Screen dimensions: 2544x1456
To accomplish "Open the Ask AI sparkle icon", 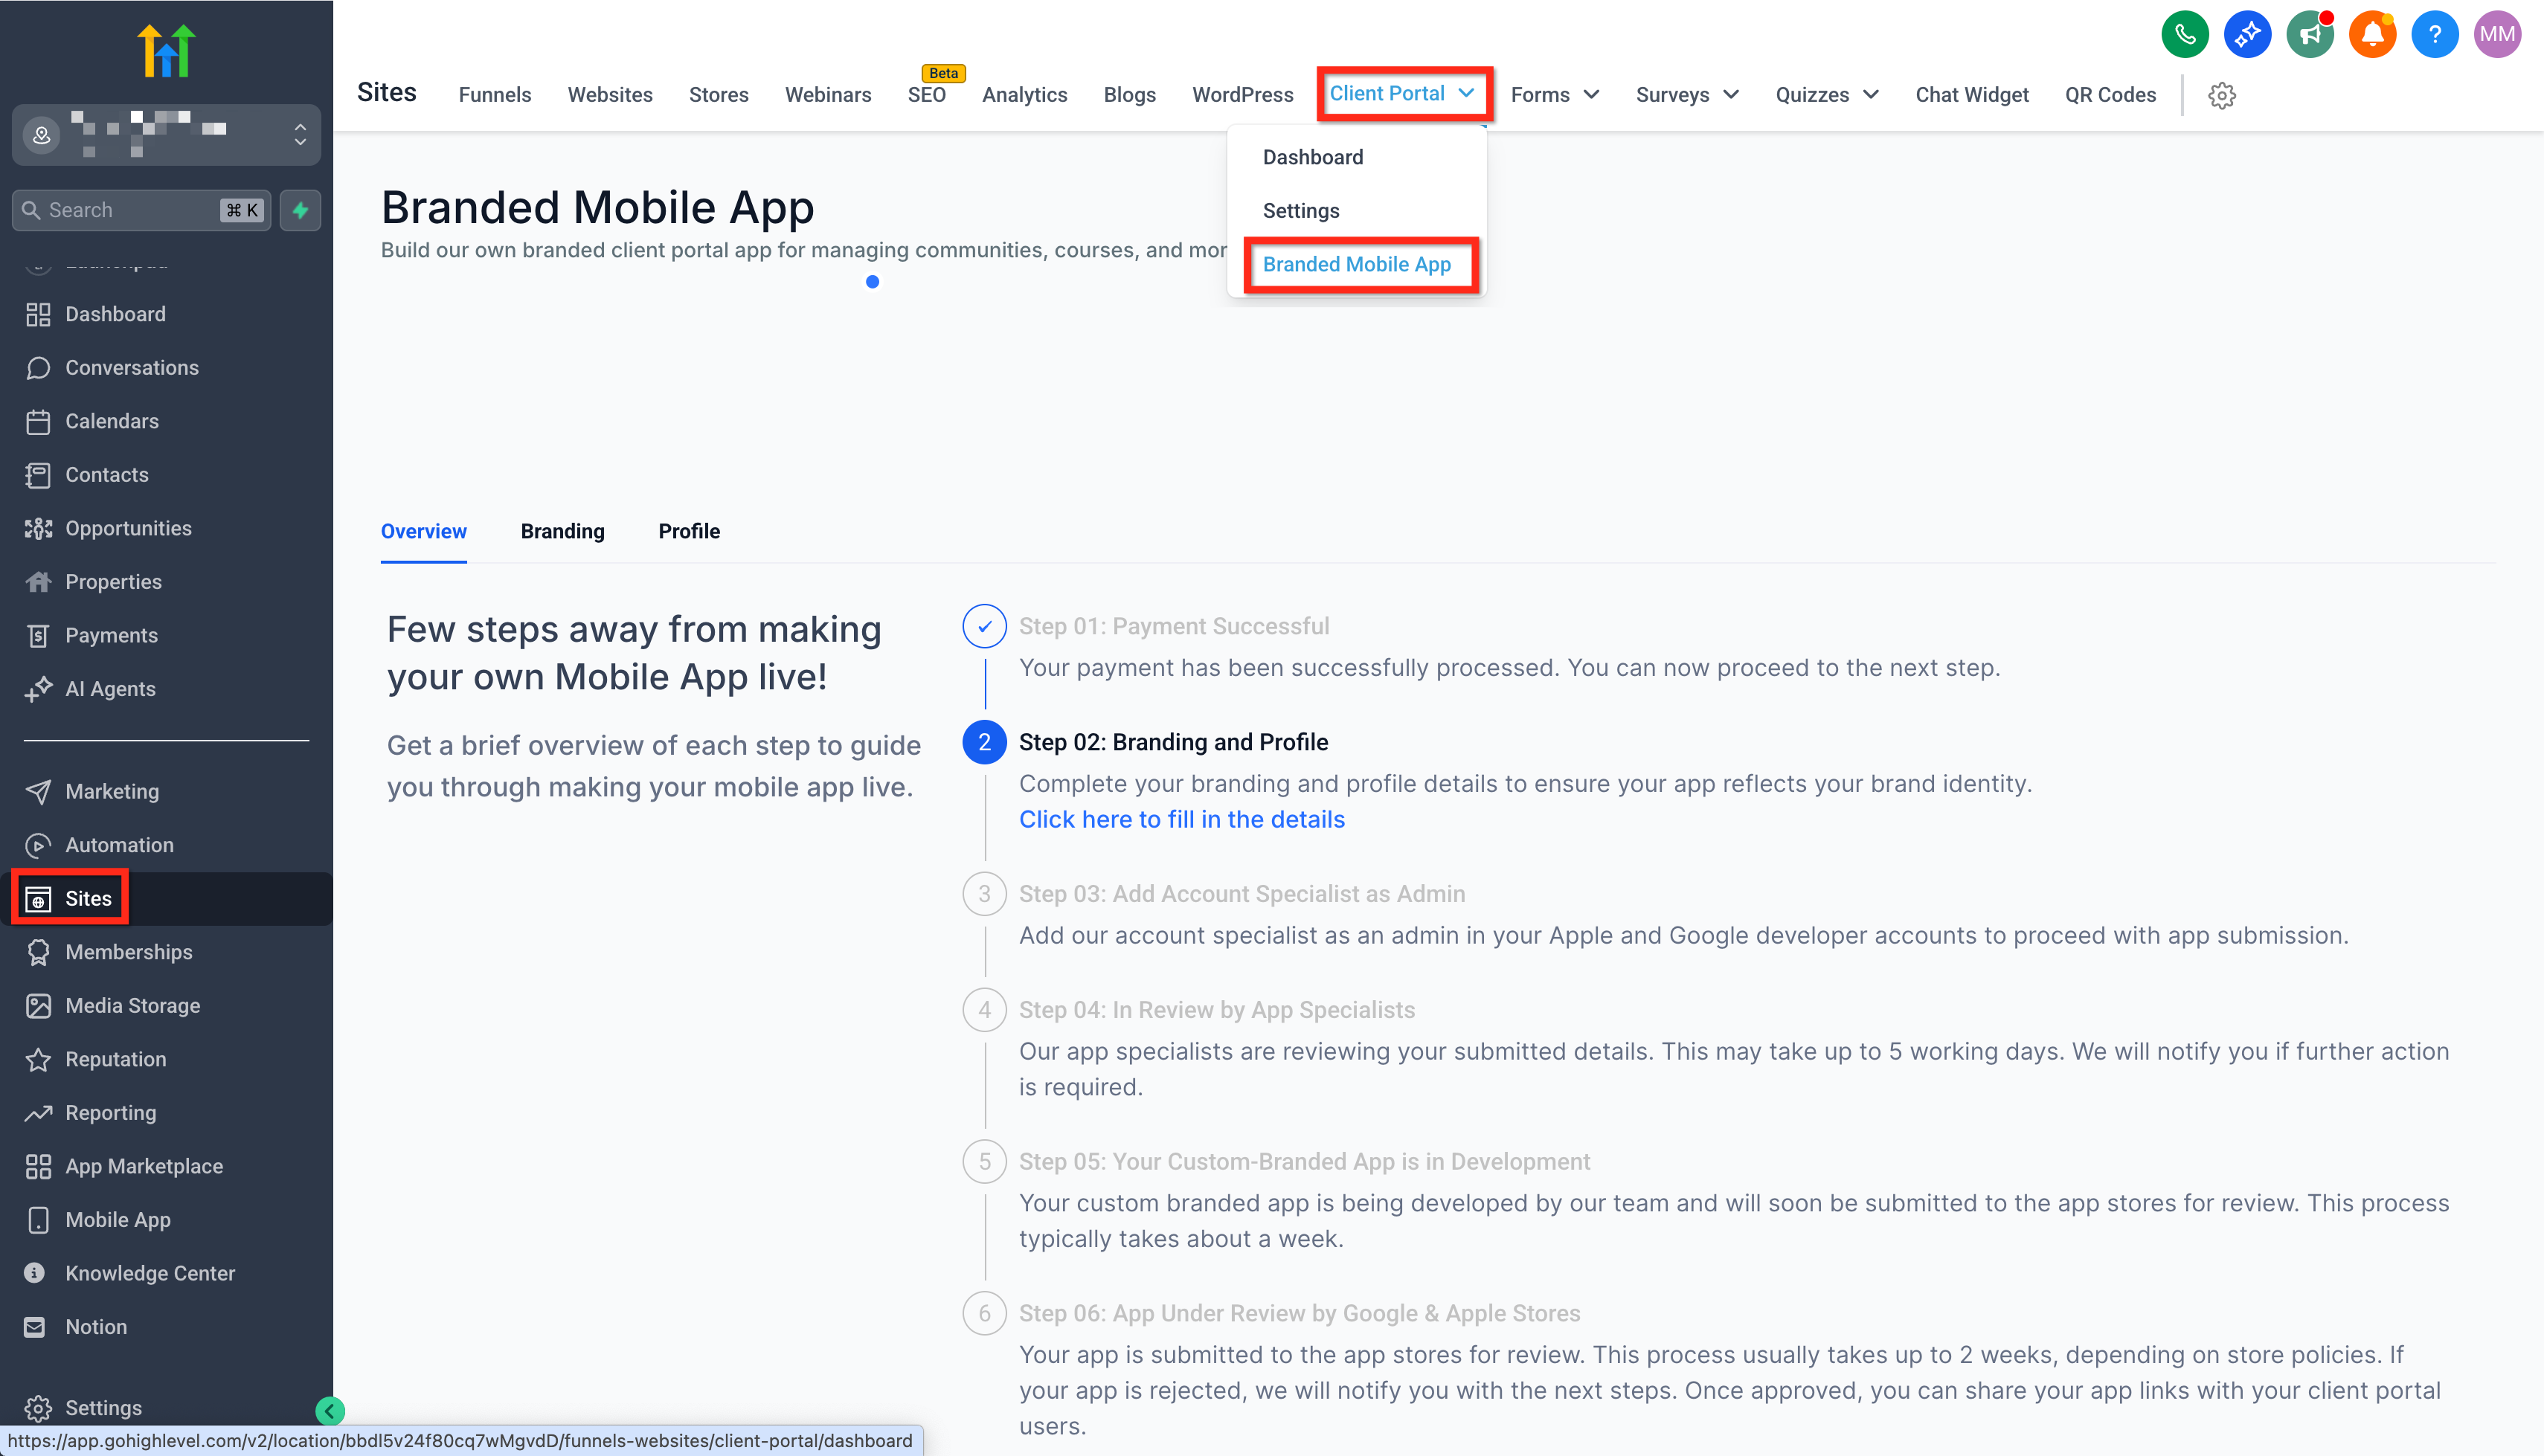I will tap(2247, 35).
